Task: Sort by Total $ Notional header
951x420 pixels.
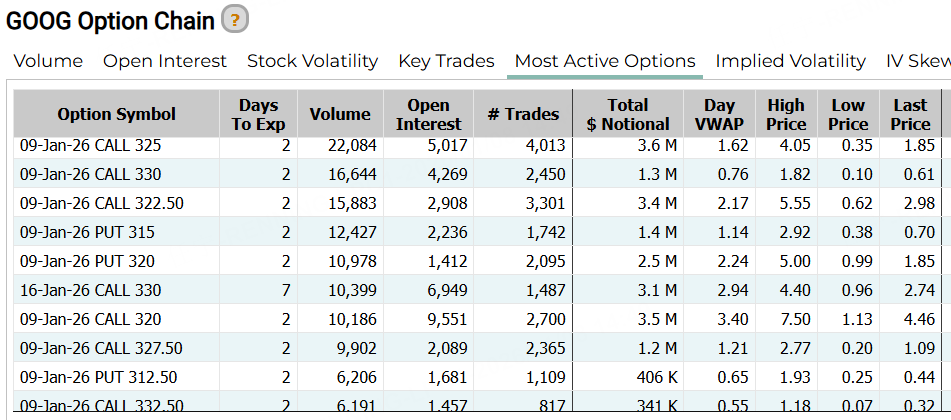Action: (x=628, y=114)
